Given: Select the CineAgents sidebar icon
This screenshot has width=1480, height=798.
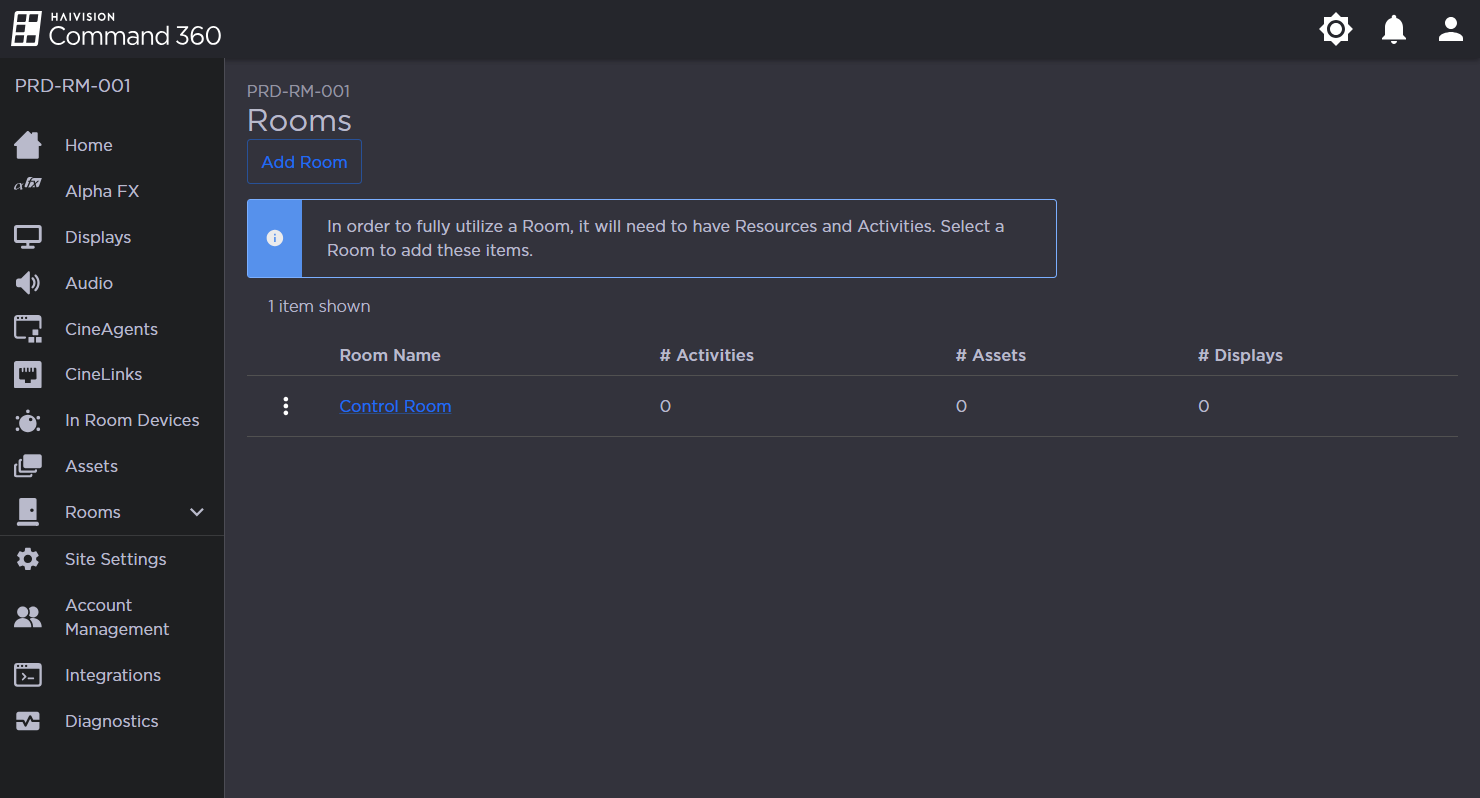Looking at the screenshot, I should (28, 329).
